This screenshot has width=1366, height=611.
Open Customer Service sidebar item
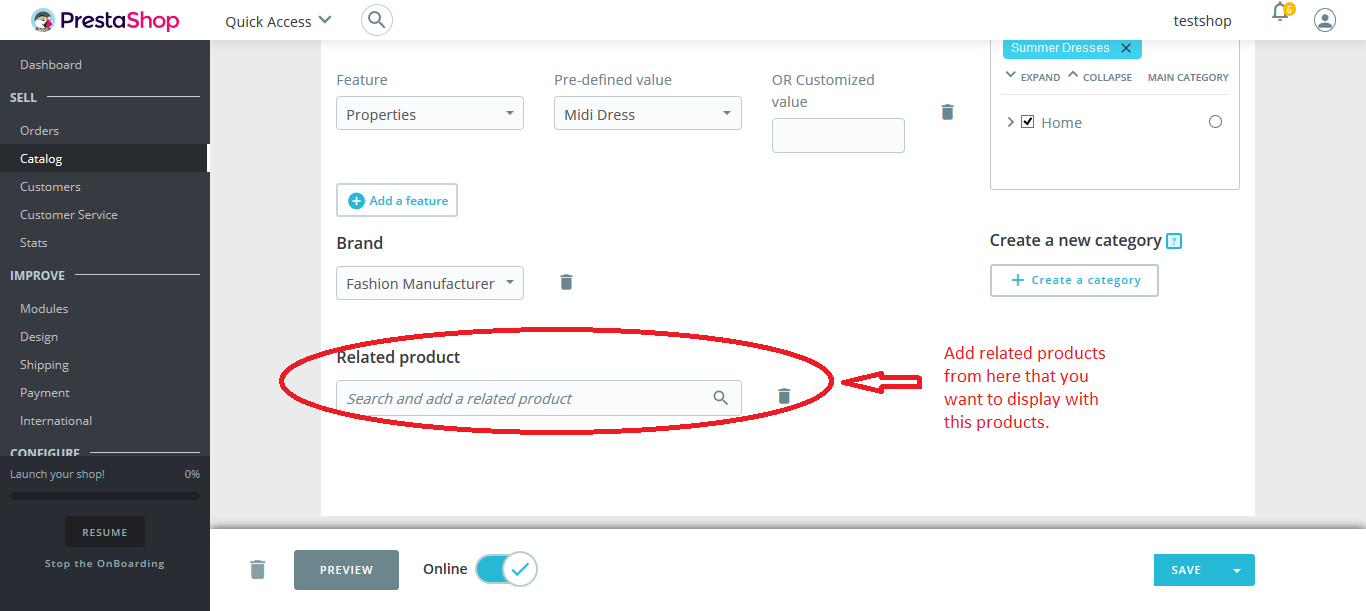(69, 215)
